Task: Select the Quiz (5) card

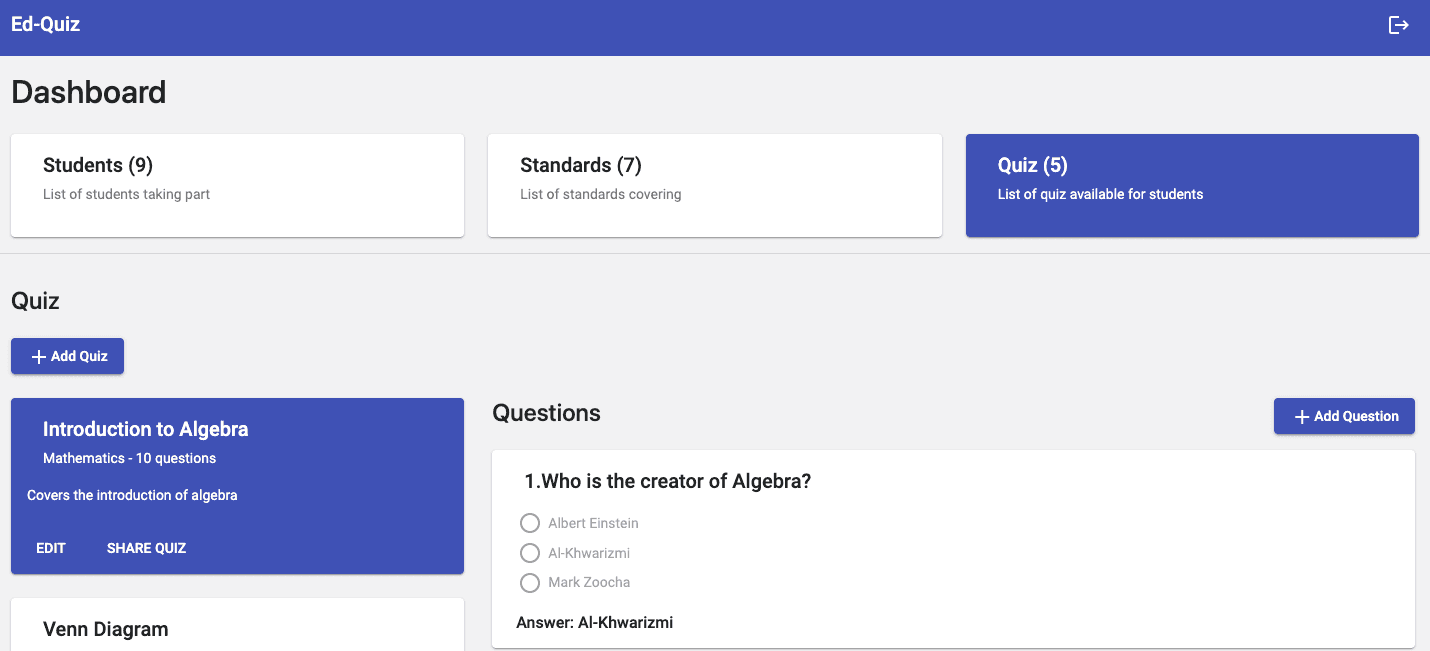Action: pos(1191,185)
